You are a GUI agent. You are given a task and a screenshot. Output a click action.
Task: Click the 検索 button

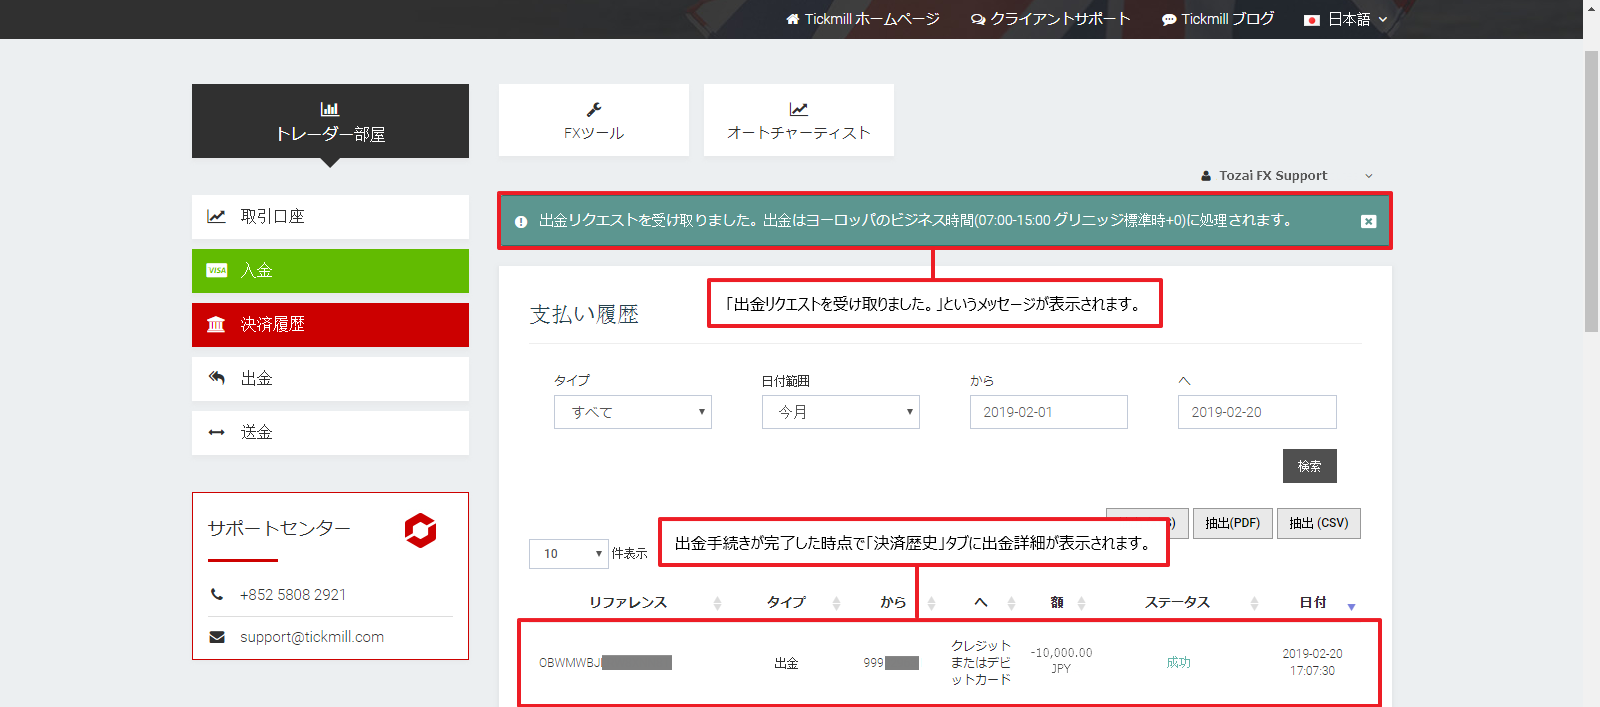click(1310, 466)
